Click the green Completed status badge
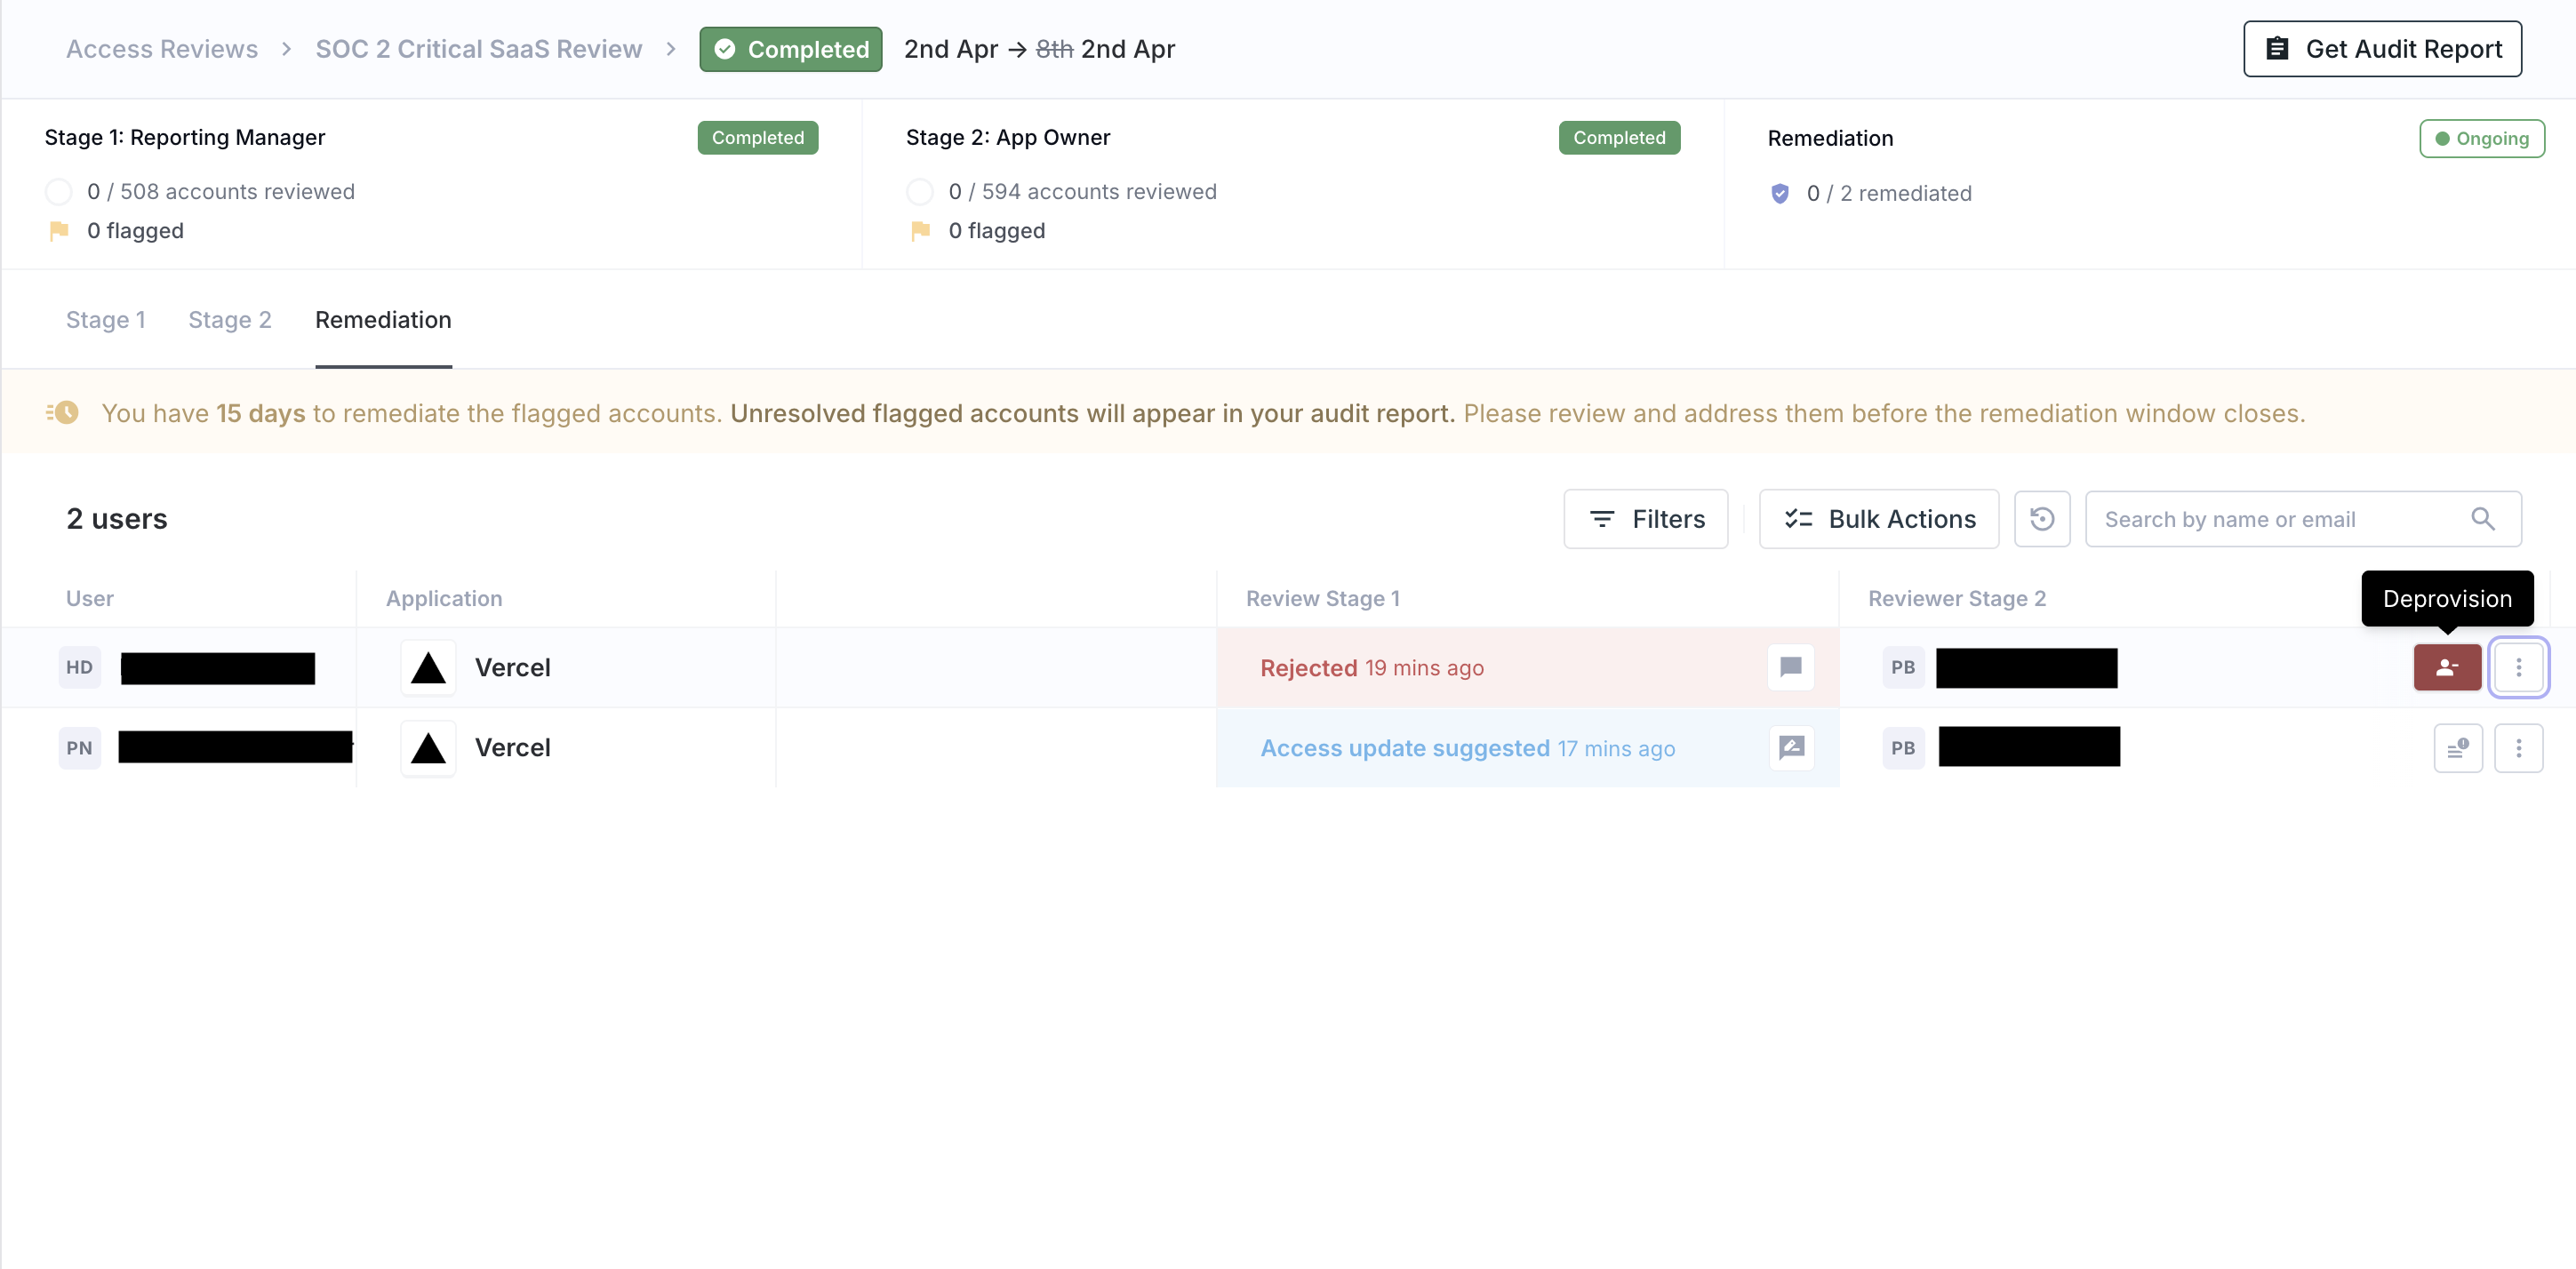2576x1269 pixels. tap(790, 49)
